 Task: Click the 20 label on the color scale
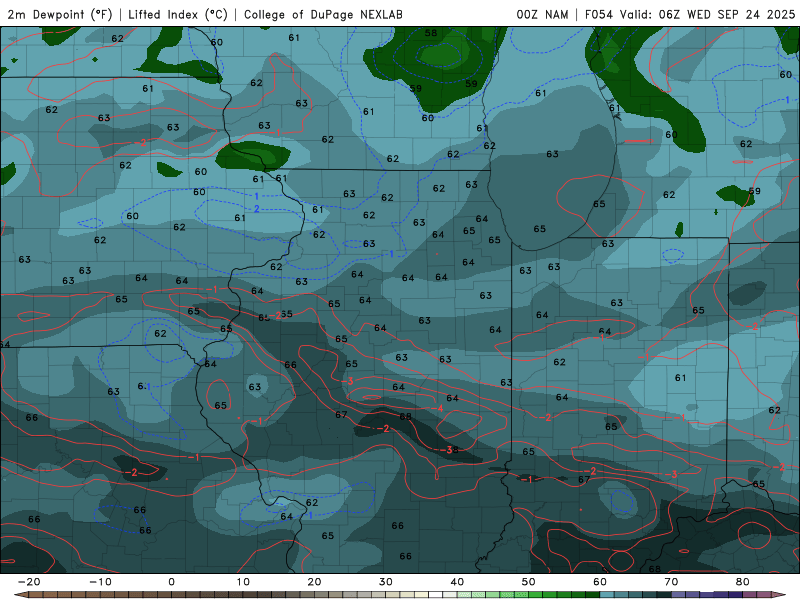tap(314, 582)
